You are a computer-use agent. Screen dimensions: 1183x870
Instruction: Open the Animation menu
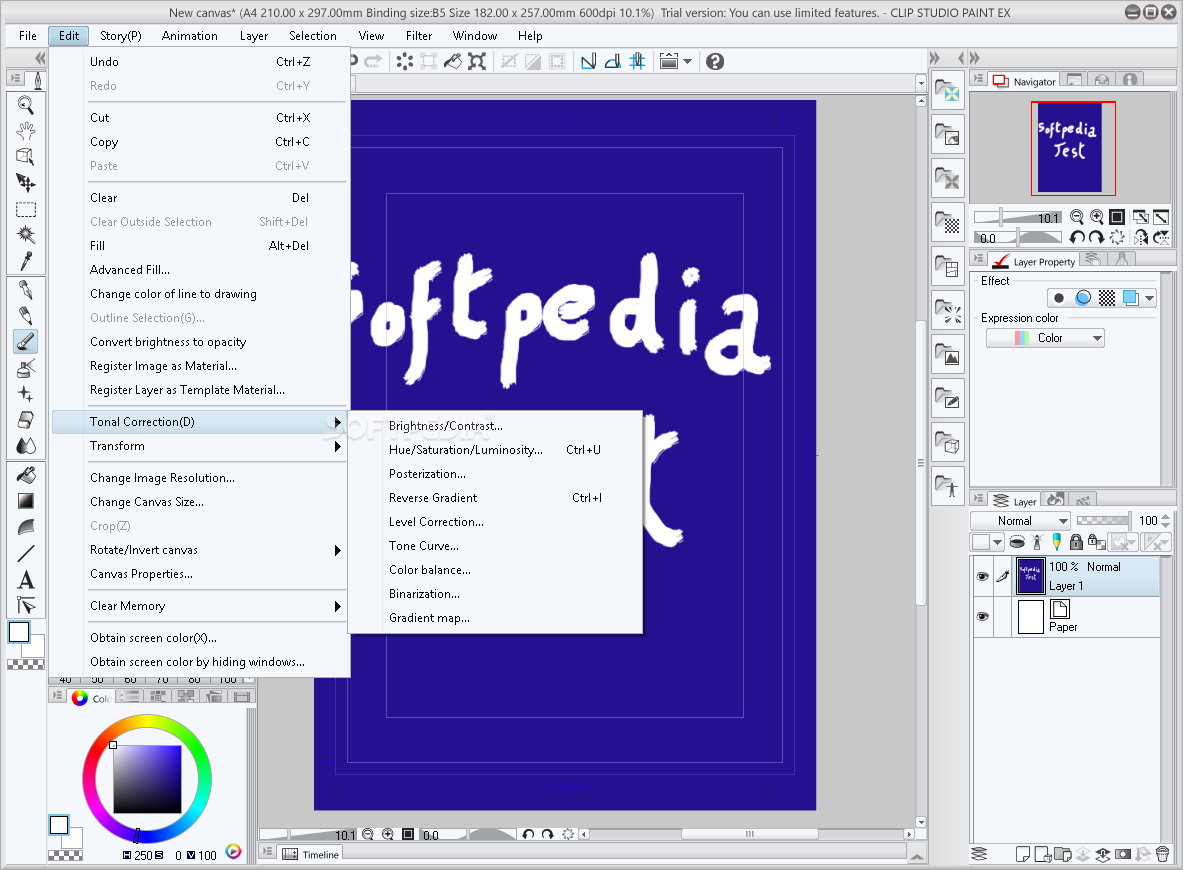coord(189,35)
